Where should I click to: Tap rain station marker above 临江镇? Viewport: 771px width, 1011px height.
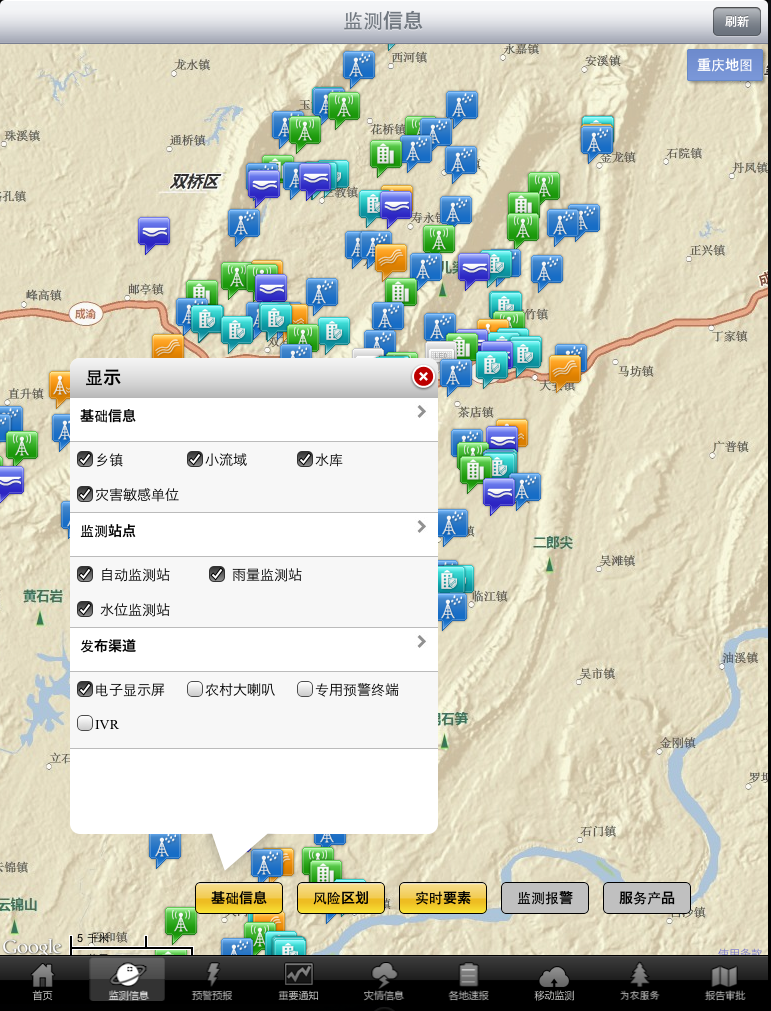[x=452, y=609]
